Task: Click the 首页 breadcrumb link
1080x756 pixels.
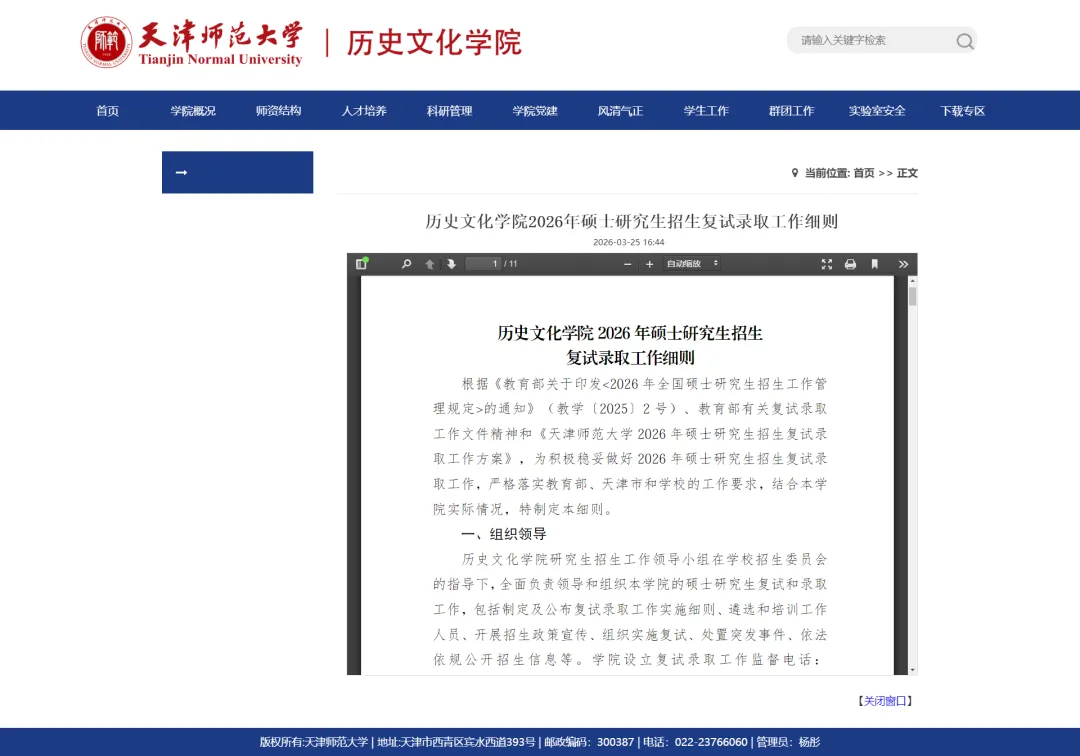Action: pos(864,173)
